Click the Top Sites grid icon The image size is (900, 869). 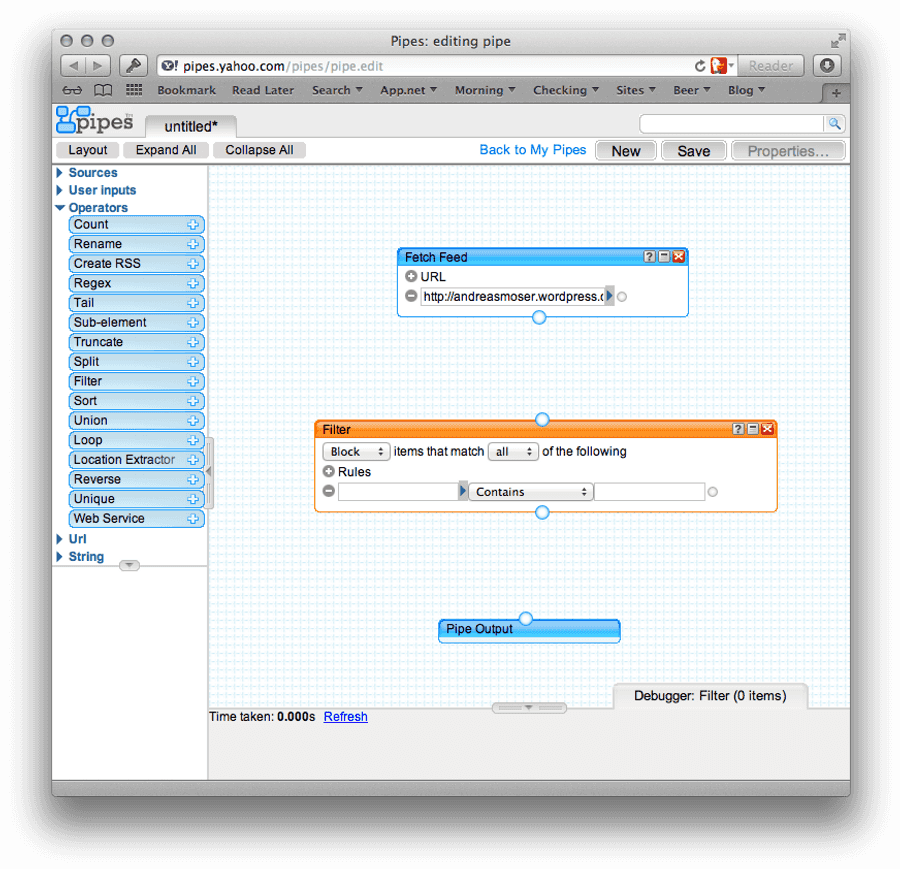tap(134, 90)
